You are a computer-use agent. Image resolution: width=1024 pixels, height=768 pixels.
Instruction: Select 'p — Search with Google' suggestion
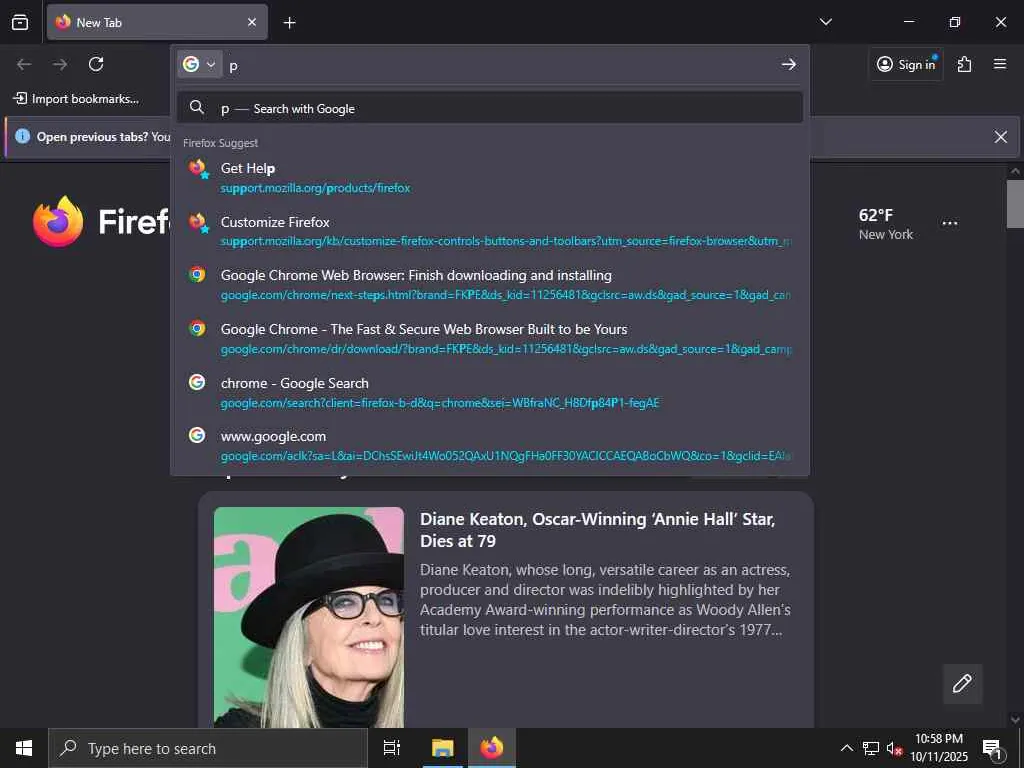pos(490,108)
